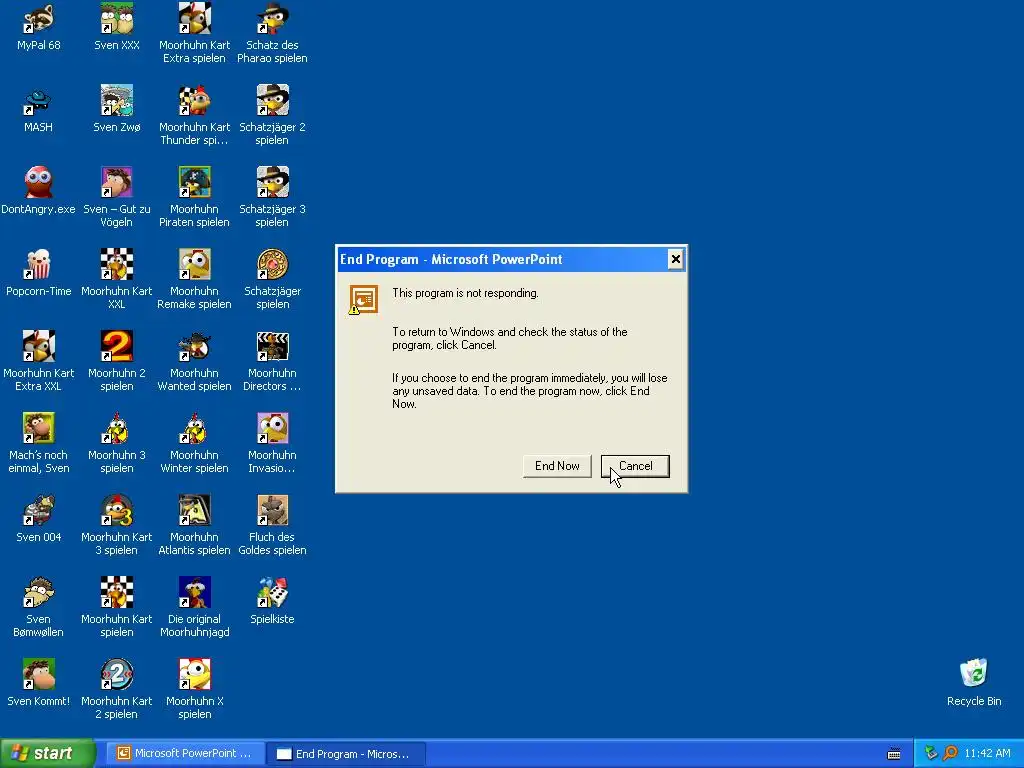Select Moorhuhn Directors clapperboard icon
The width and height of the screenshot is (1024, 768).
pos(272,346)
